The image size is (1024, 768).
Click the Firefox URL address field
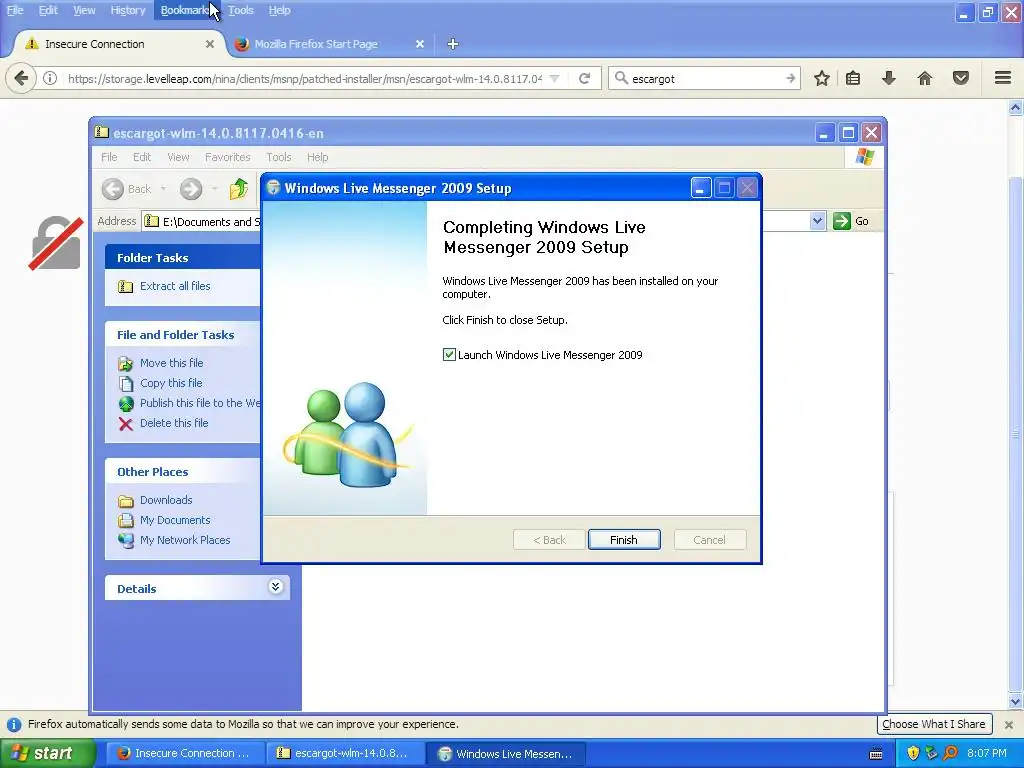coord(304,78)
